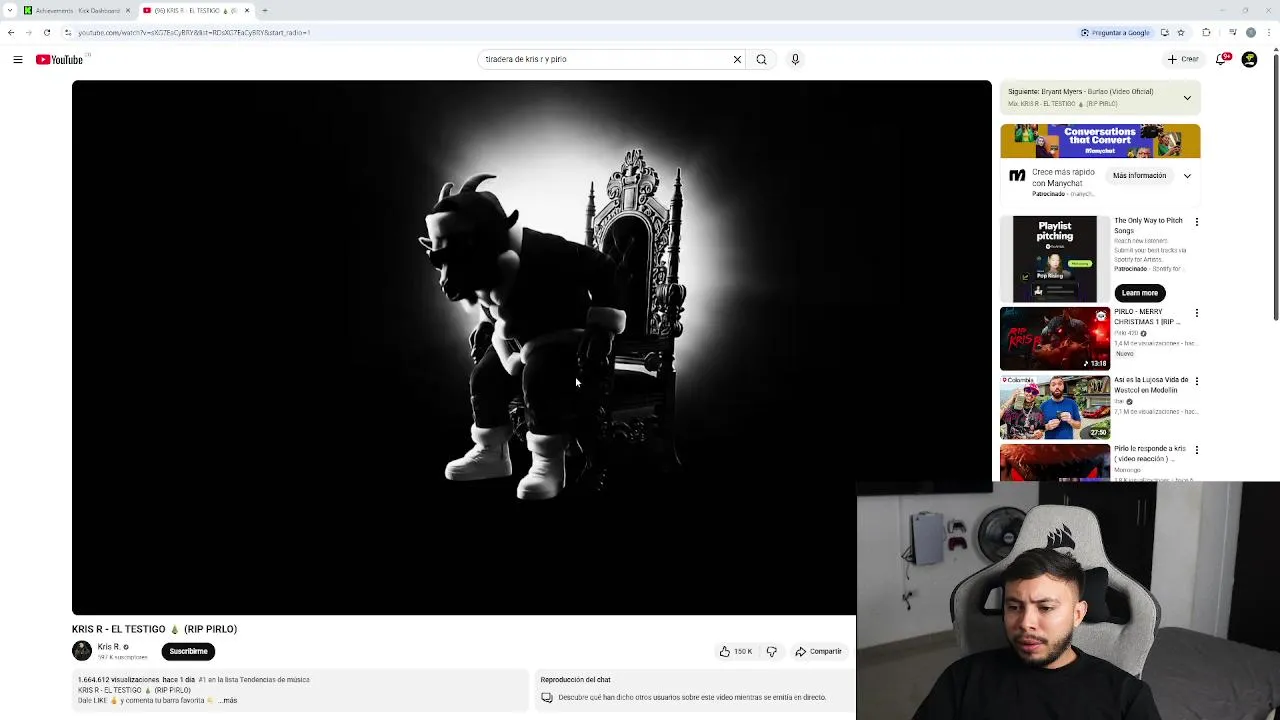View site information icon in the address bar
The image size is (1280, 720).
[68, 32]
